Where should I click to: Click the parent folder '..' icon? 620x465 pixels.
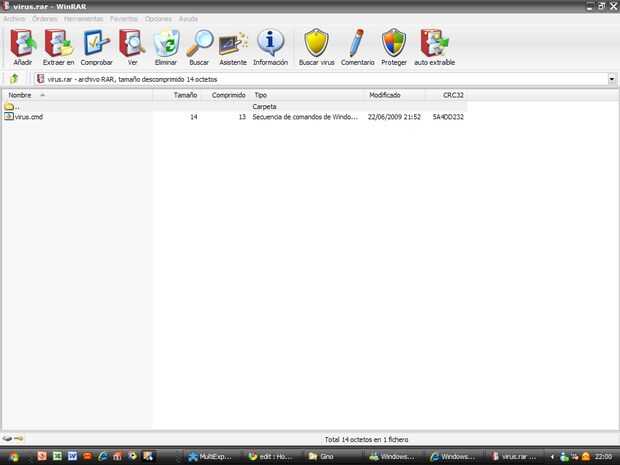(9, 106)
